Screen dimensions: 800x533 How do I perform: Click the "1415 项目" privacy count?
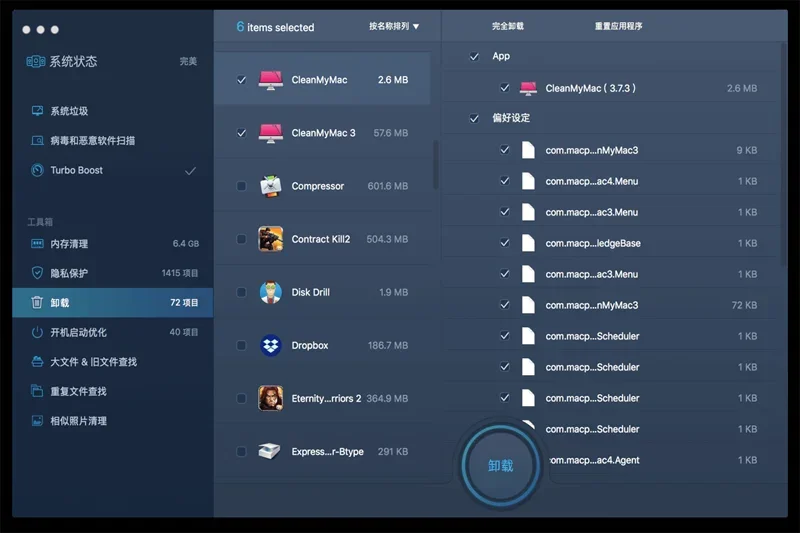click(x=180, y=273)
